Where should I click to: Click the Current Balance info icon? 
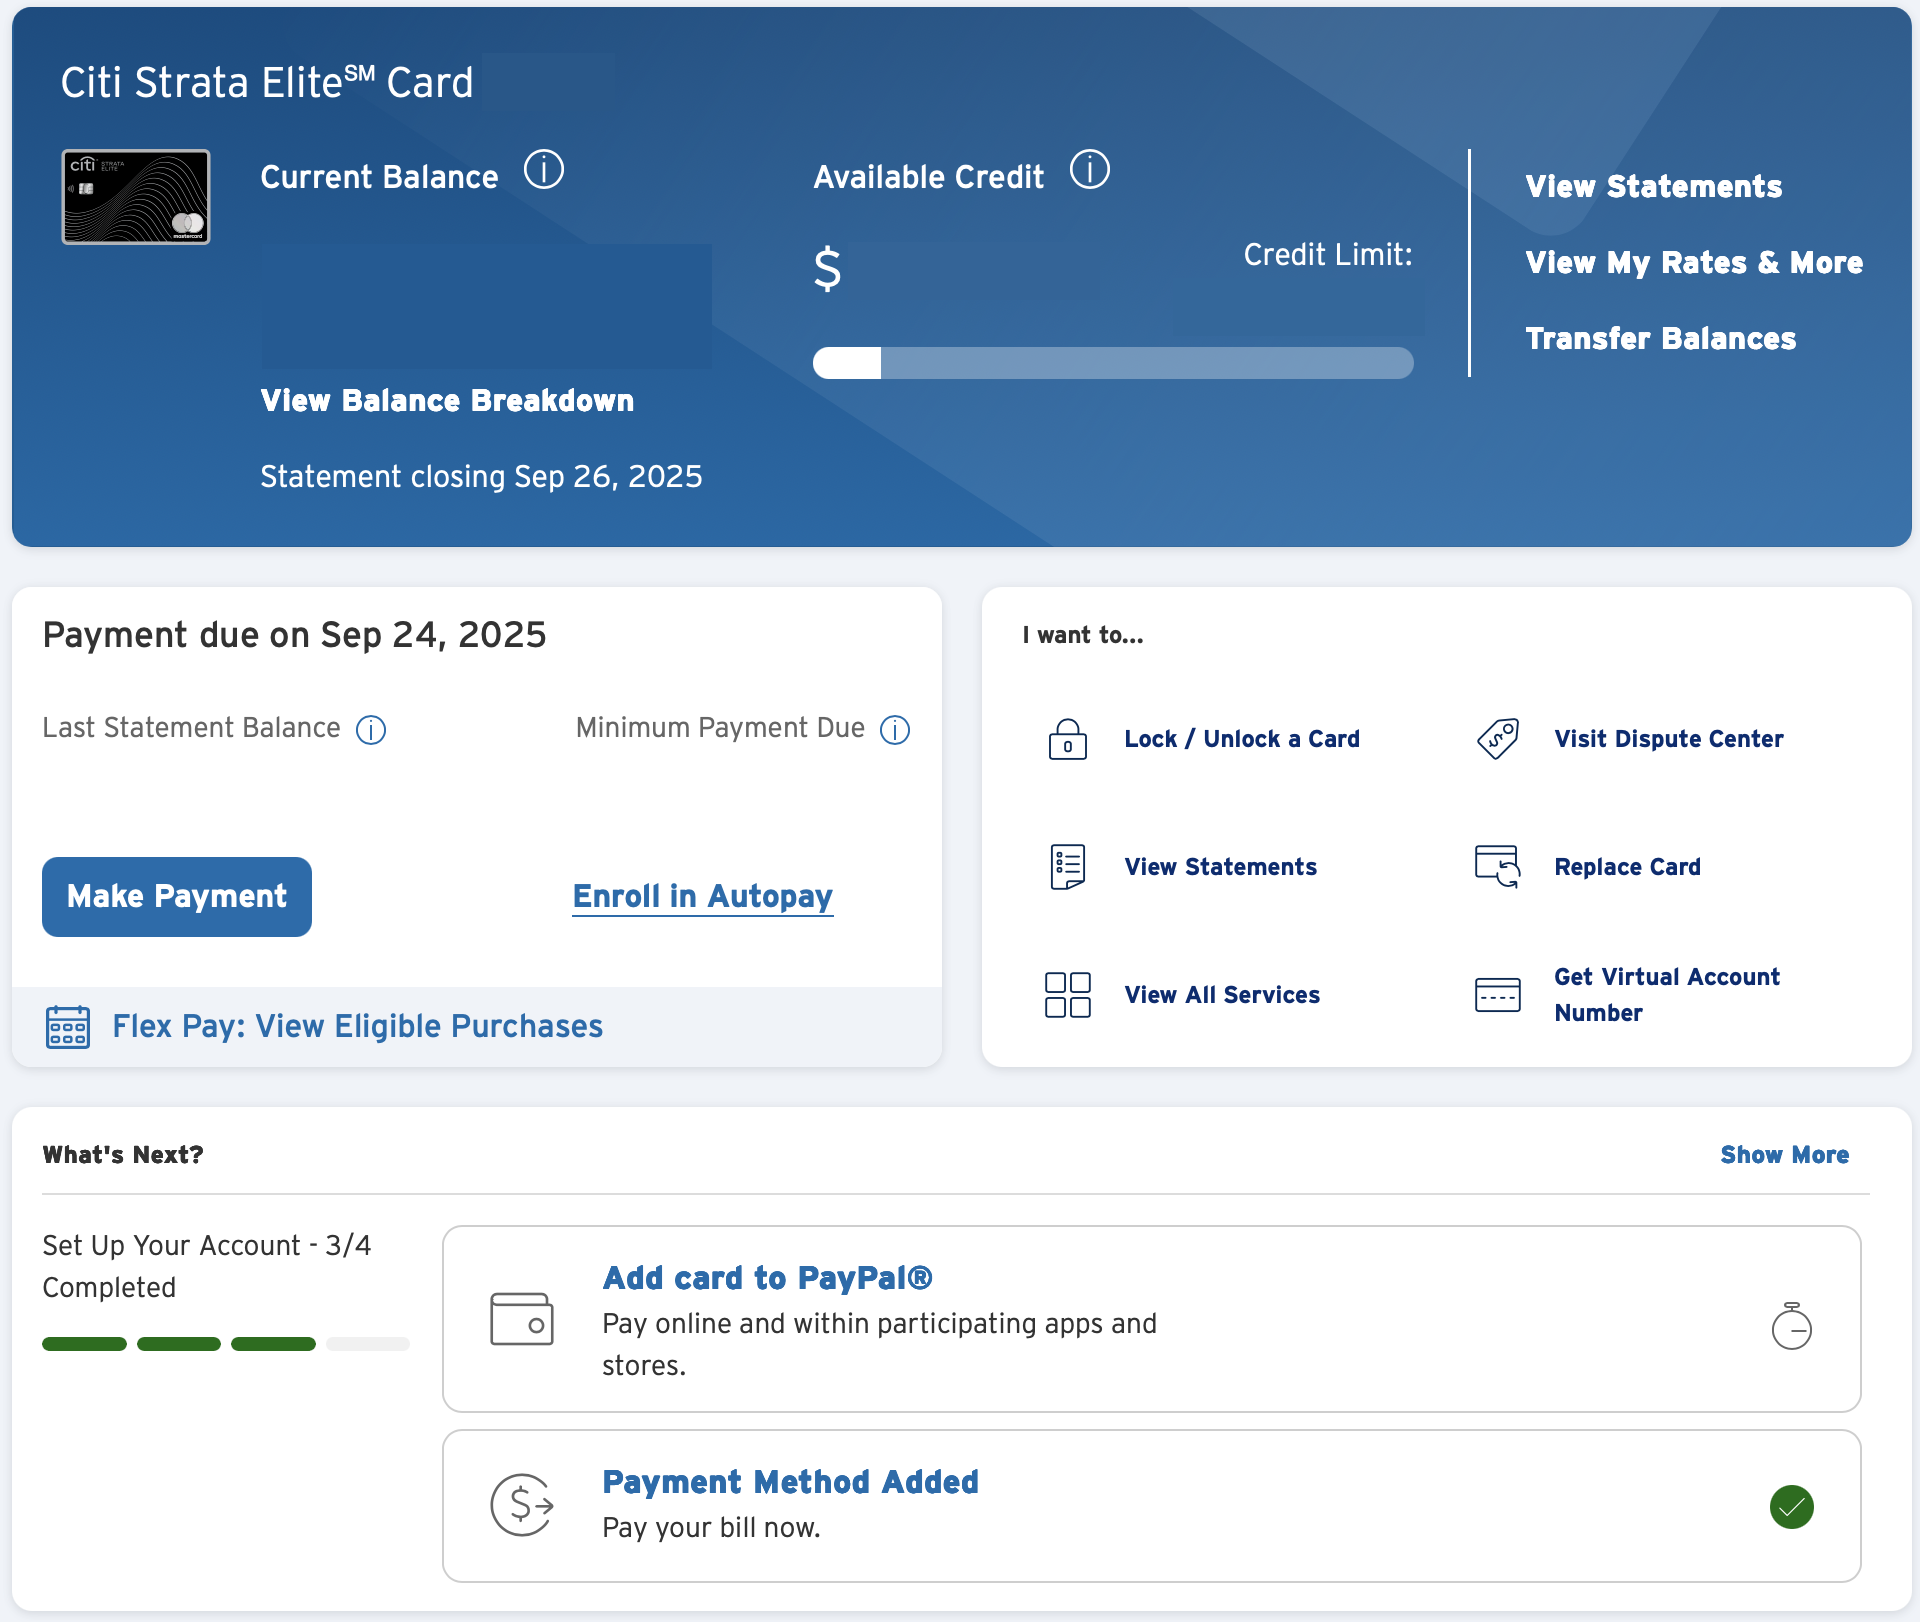(544, 170)
